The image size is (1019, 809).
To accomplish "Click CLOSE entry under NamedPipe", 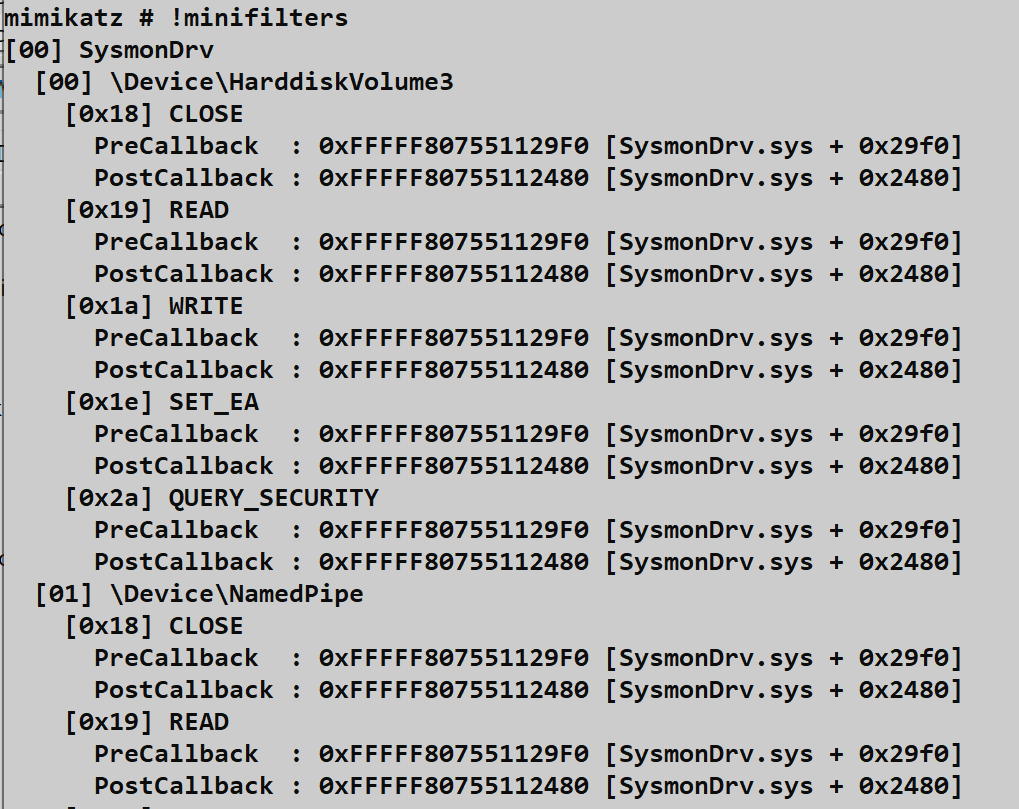I will [154, 626].
